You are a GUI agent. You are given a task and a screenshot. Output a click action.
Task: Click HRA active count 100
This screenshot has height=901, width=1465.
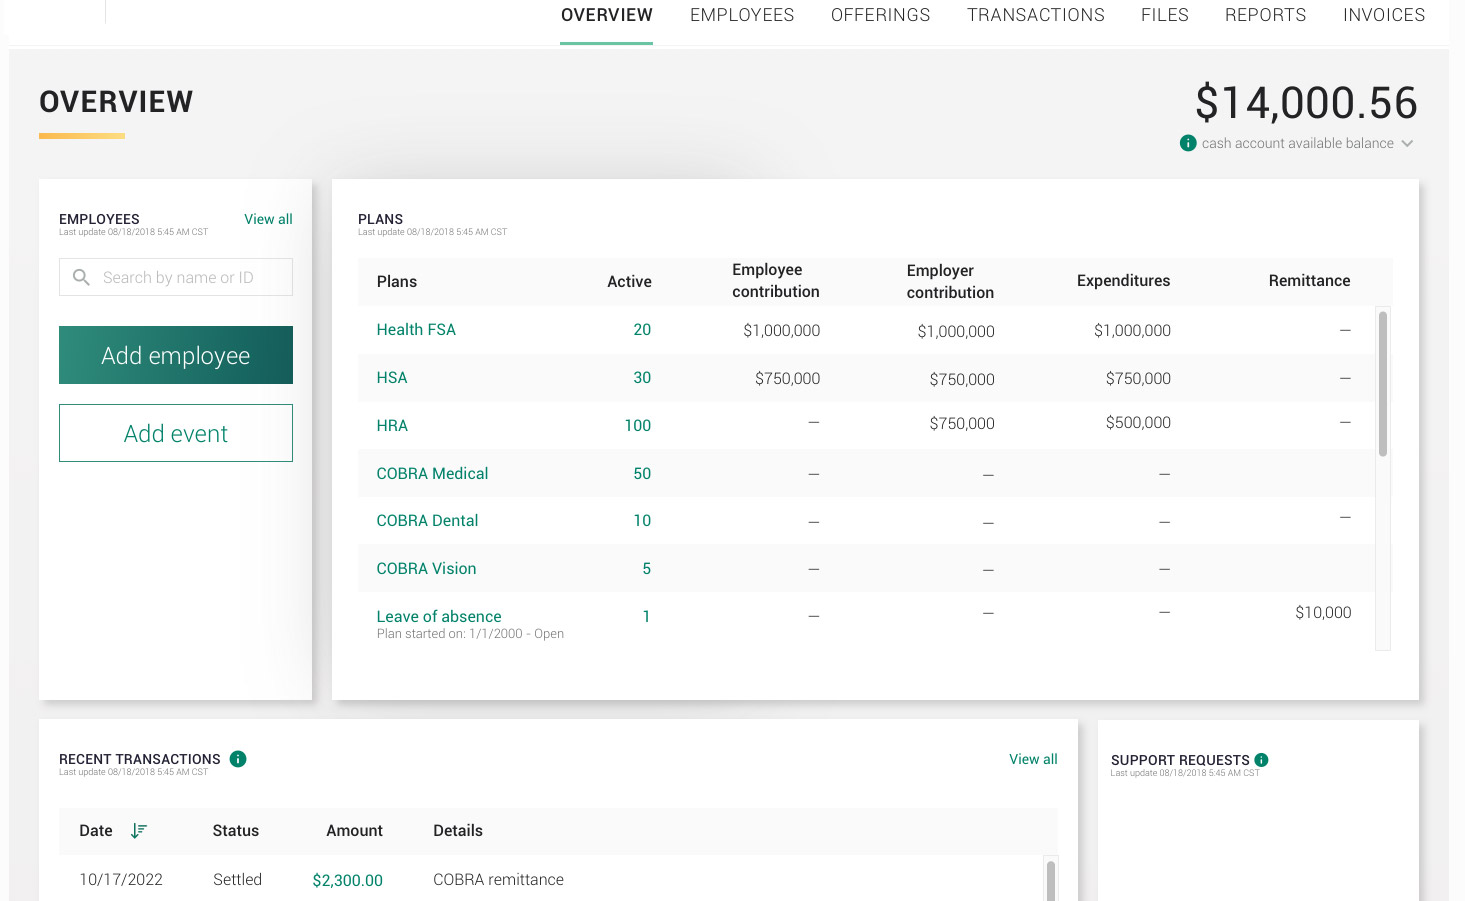638,425
